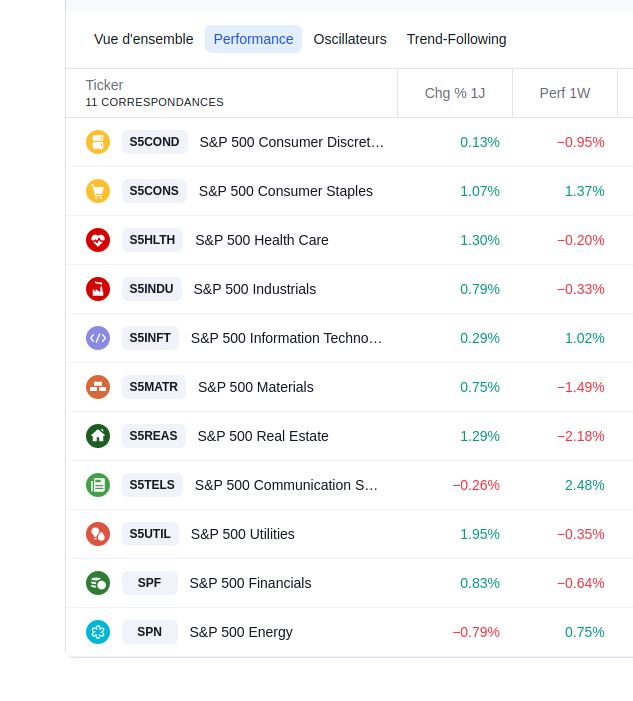Click the Materials bricks icon

(x=97, y=387)
